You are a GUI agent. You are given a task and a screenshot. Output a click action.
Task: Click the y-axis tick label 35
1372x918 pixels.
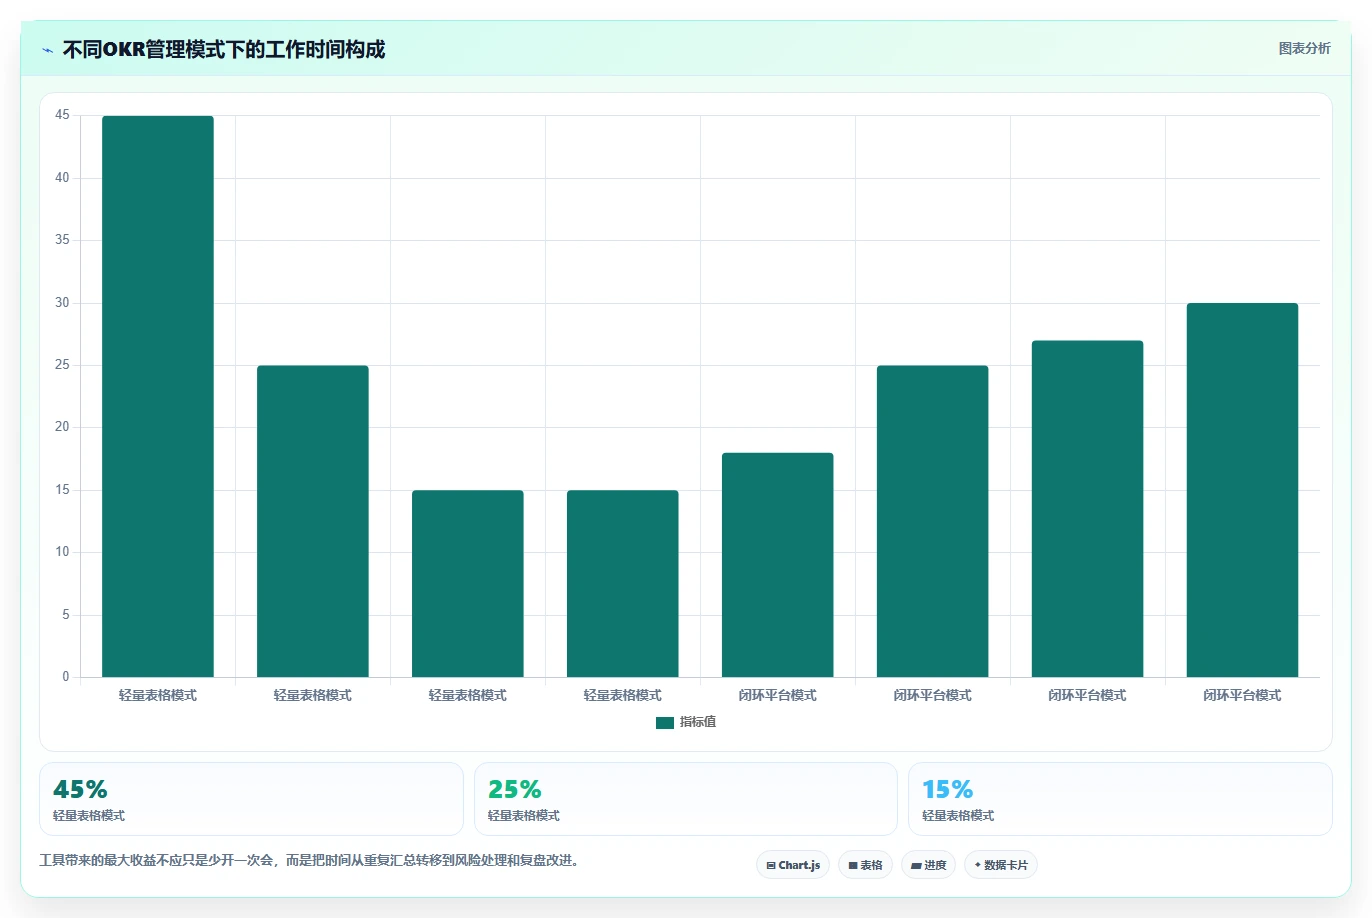tap(62, 240)
